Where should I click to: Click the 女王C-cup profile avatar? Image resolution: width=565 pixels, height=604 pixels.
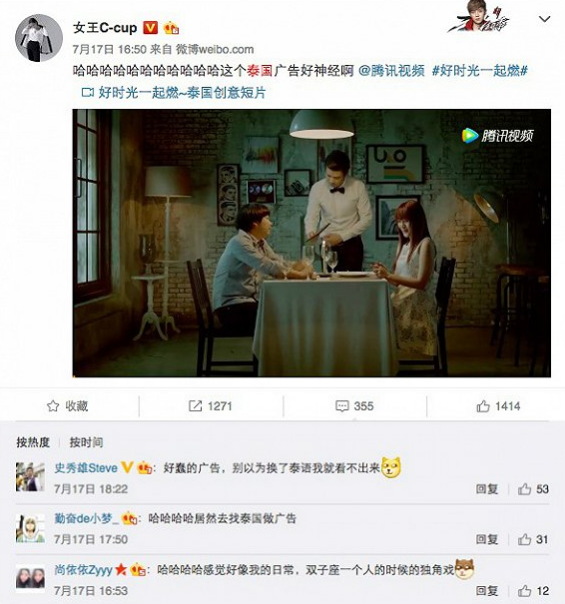click(x=39, y=38)
